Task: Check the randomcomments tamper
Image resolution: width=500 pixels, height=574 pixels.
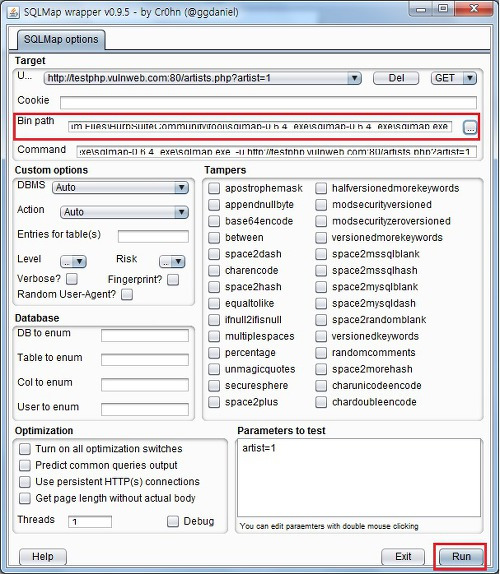Action: [321, 353]
